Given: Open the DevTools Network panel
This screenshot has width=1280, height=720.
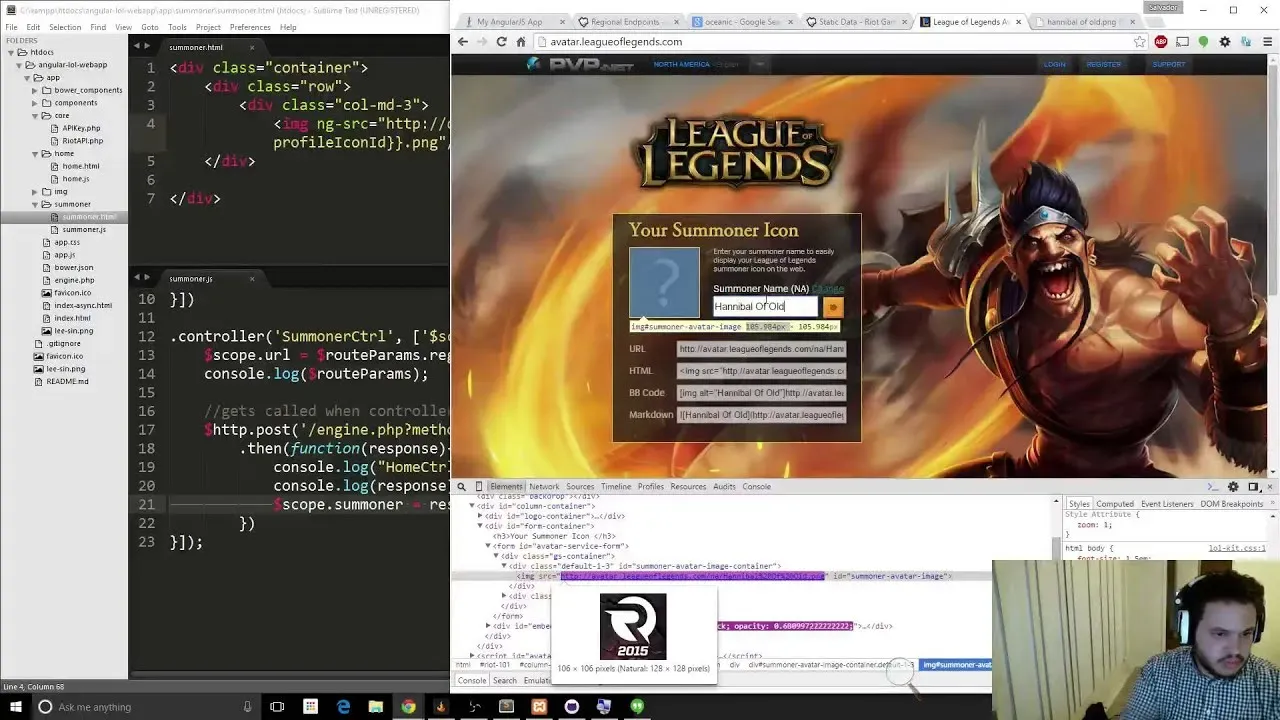Looking at the screenshot, I should [x=544, y=487].
